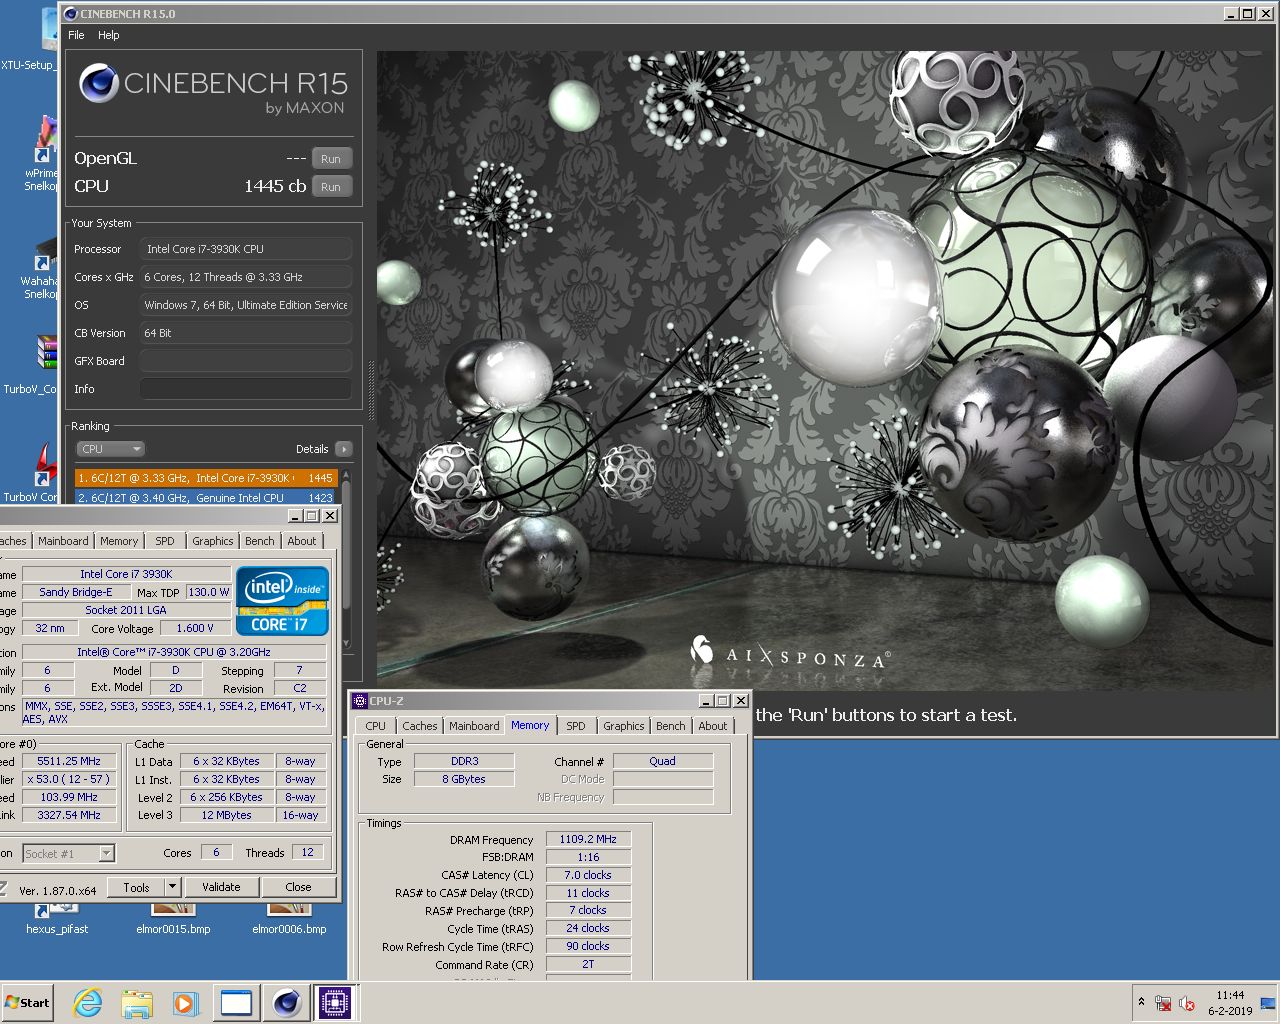This screenshot has height=1024, width=1280.
Task: Switch to Caches tab in front CPU-Z
Action: [420, 726]
